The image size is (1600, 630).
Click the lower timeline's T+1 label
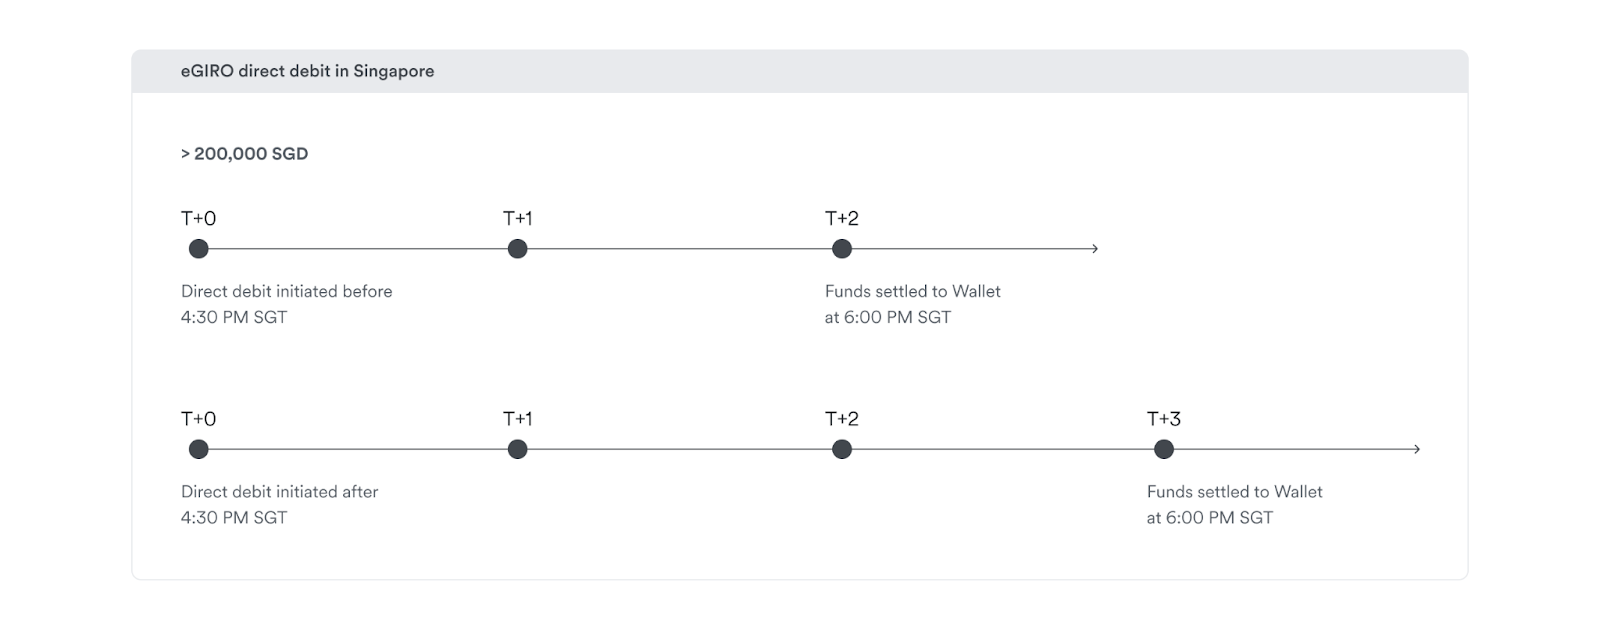click(517, 419)
